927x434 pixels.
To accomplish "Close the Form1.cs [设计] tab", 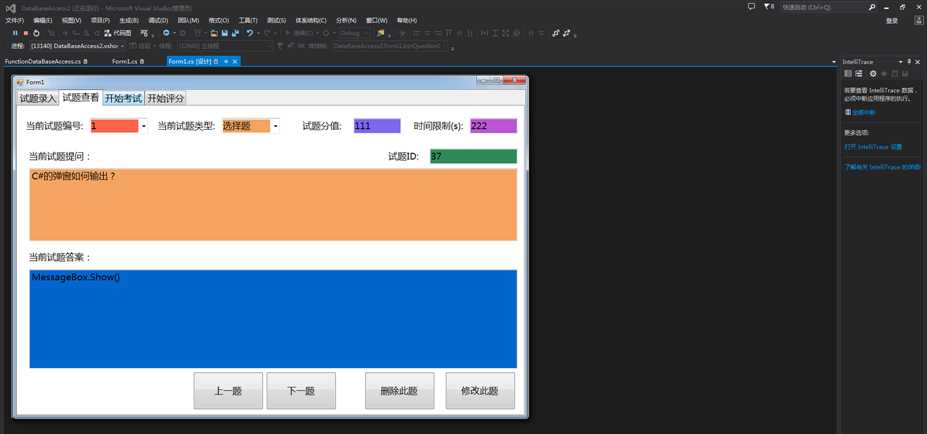I will point(235,61).
